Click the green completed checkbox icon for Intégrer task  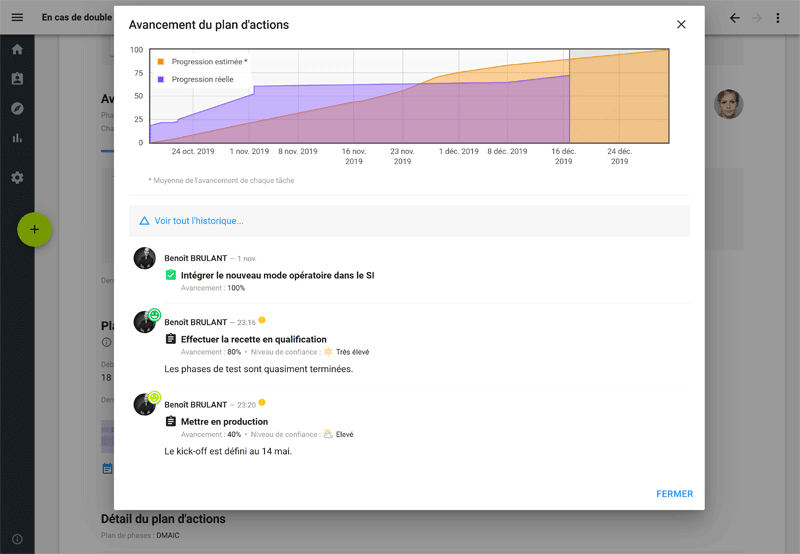(x=171, y=275)
